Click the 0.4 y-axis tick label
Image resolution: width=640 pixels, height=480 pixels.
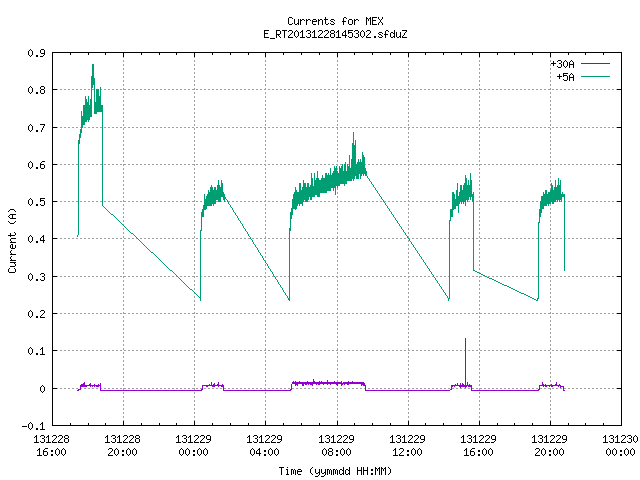(36, 239)
